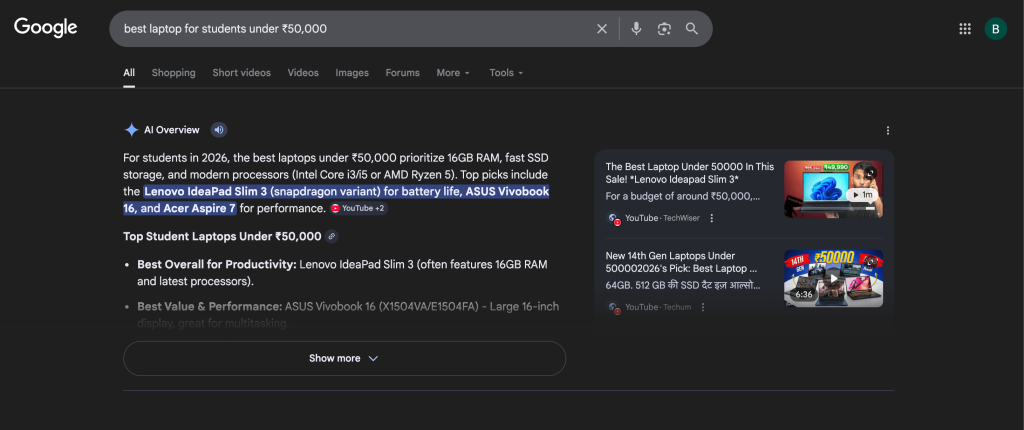Switch to the Short videos tab

click(x=241, y=73)
